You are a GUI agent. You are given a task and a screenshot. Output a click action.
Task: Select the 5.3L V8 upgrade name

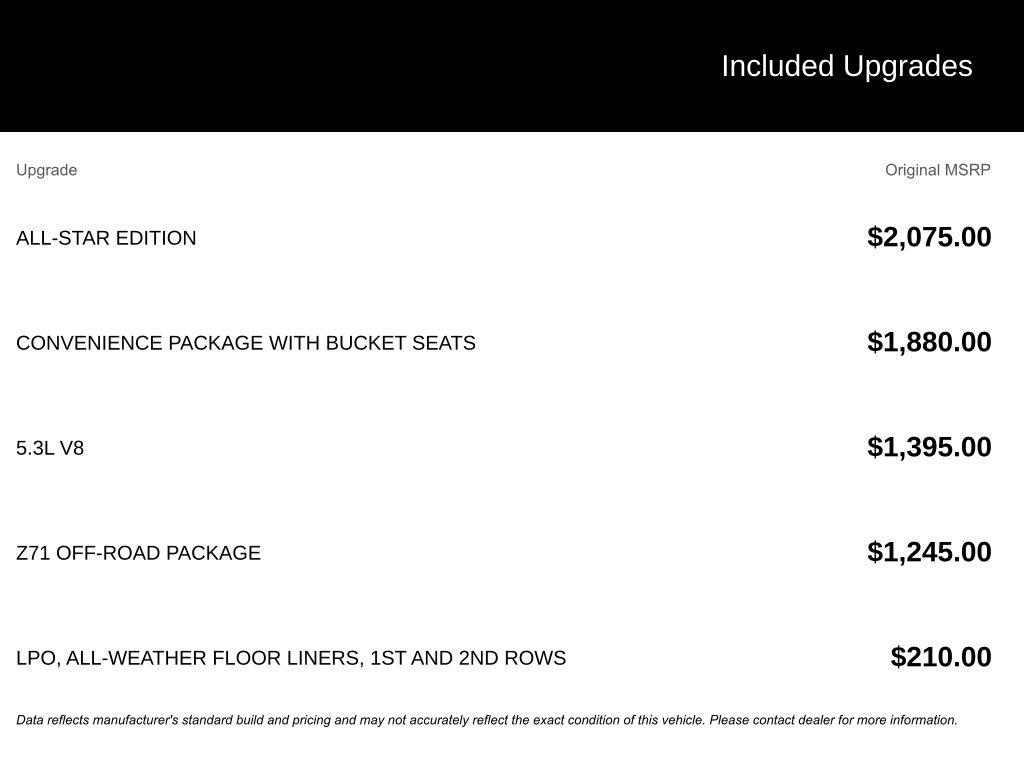pyautogui.click(x=50, y=448)
